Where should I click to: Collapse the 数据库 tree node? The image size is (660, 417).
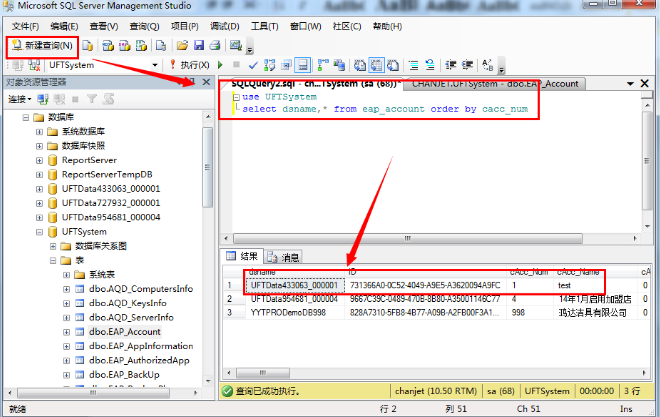(x=26, y=117)
